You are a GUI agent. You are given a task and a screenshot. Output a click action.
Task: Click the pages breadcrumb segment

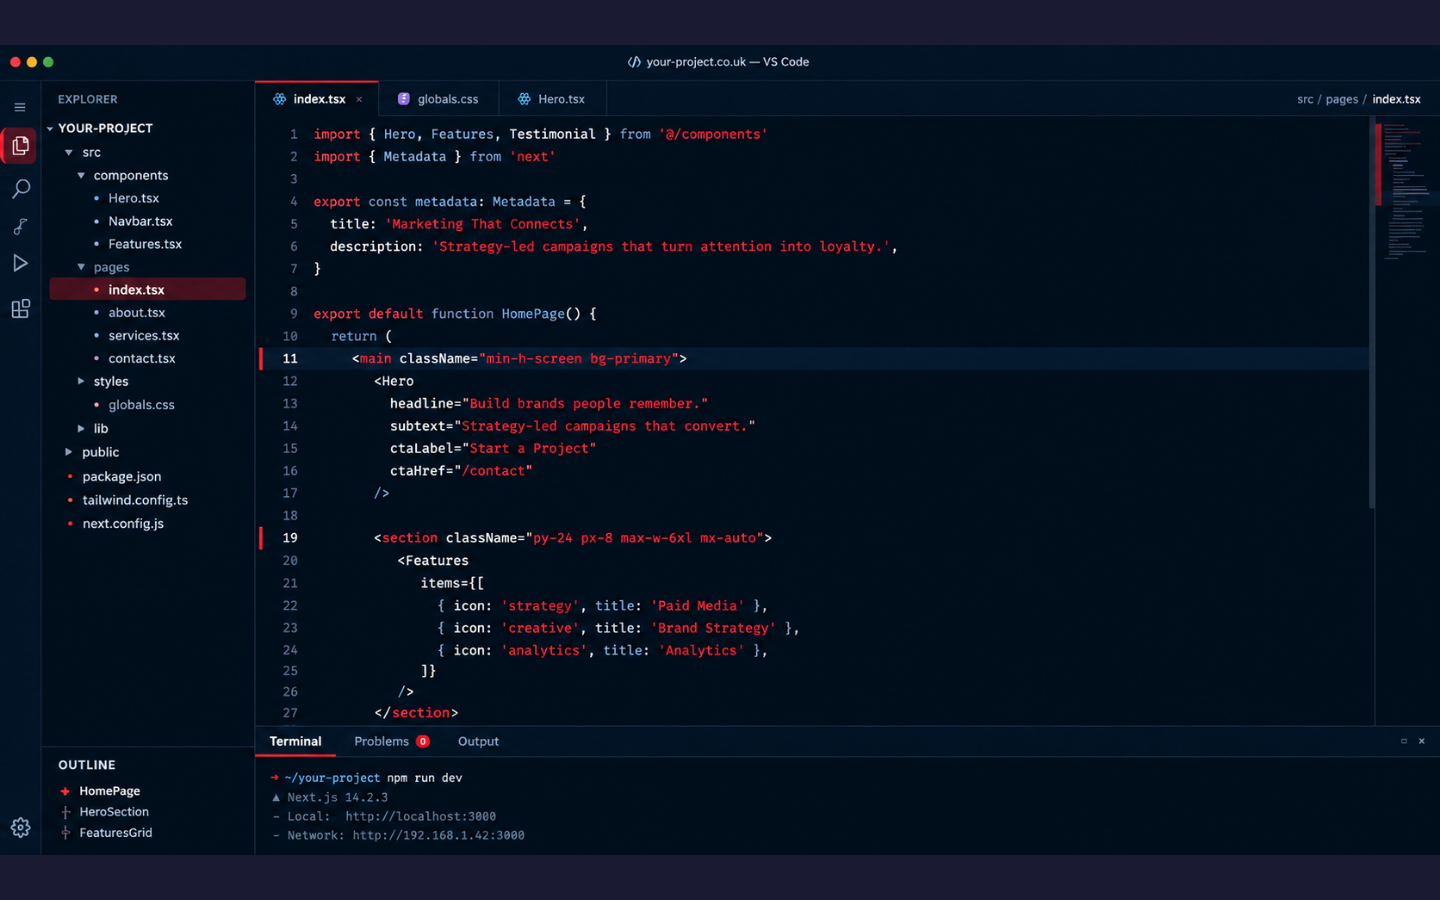click(1341, 99)
